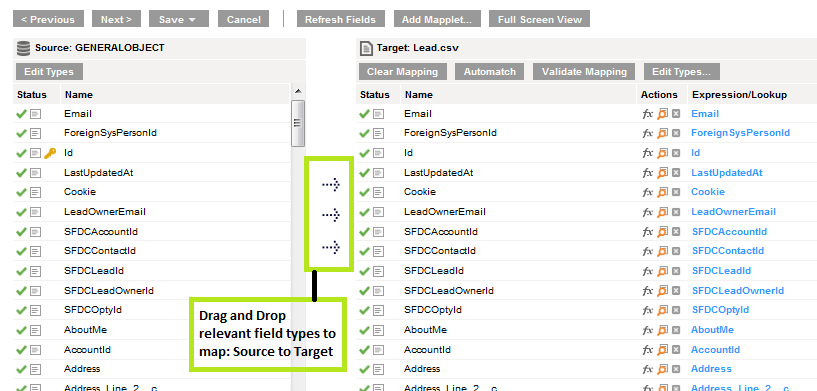Open the Save dropdown arrow
This screenshot has width=817, height=391.
click(192, 20)
